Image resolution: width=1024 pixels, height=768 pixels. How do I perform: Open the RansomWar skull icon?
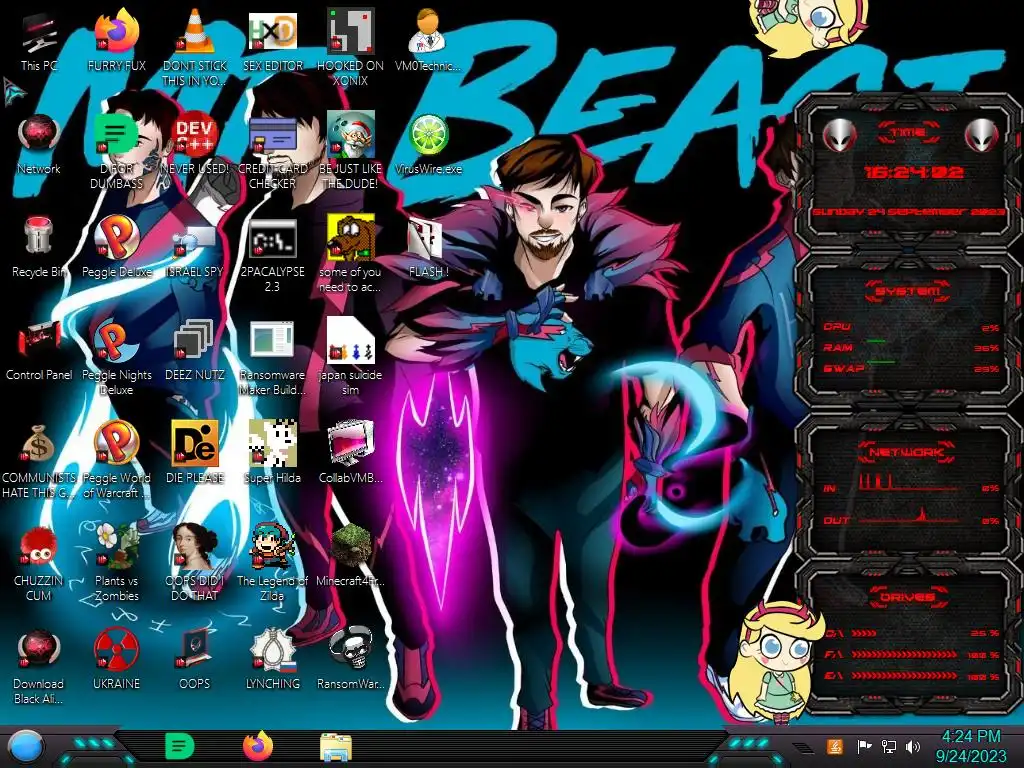[351, 660]
